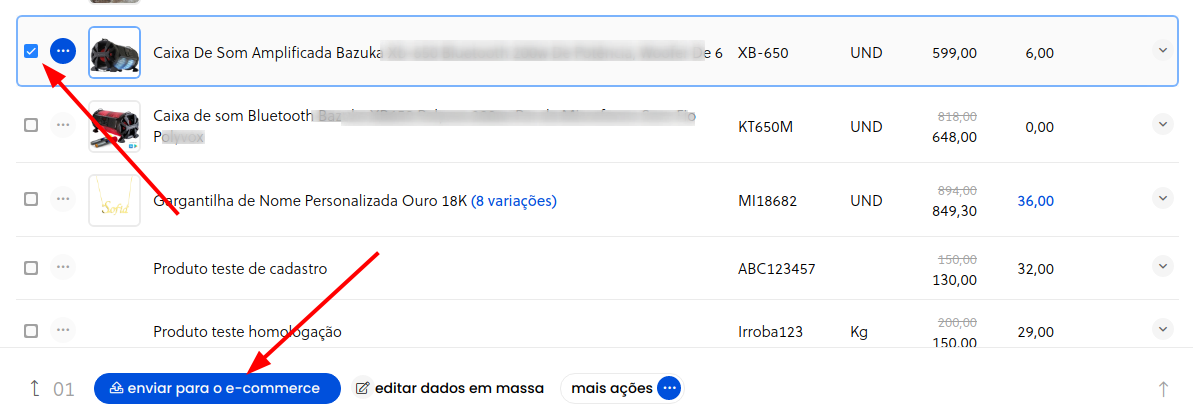The height and width of the screenshot is (418, 1193).
Task: Expand the XB-650 row chevron
Action: pos(1163,50)
